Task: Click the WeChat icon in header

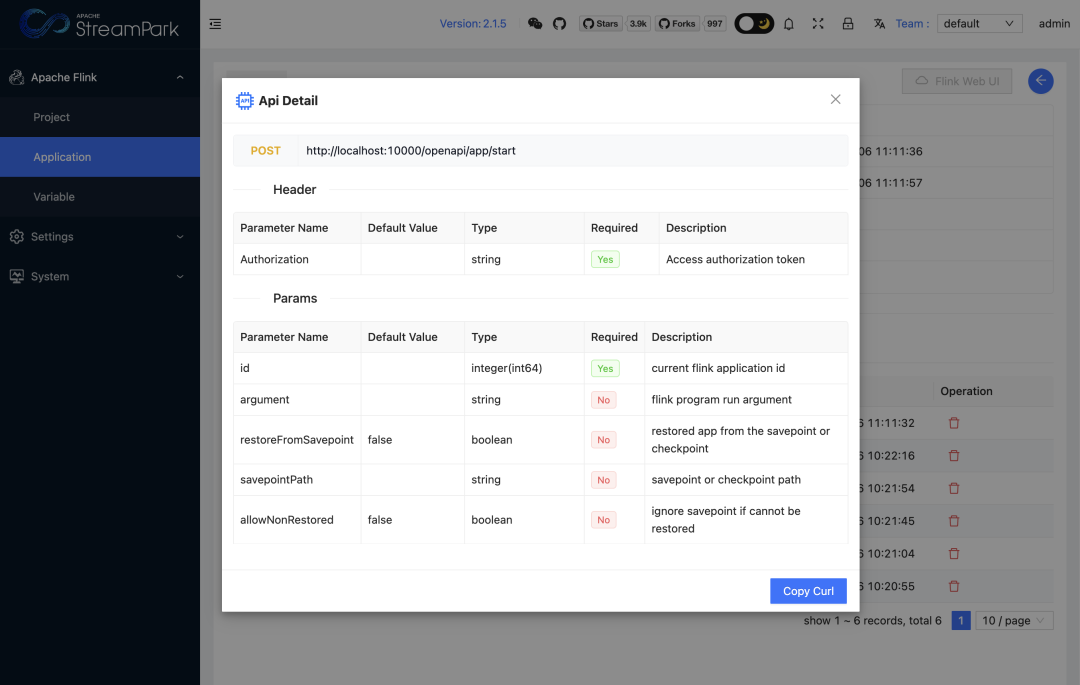Action: click(x=535, y=24)
